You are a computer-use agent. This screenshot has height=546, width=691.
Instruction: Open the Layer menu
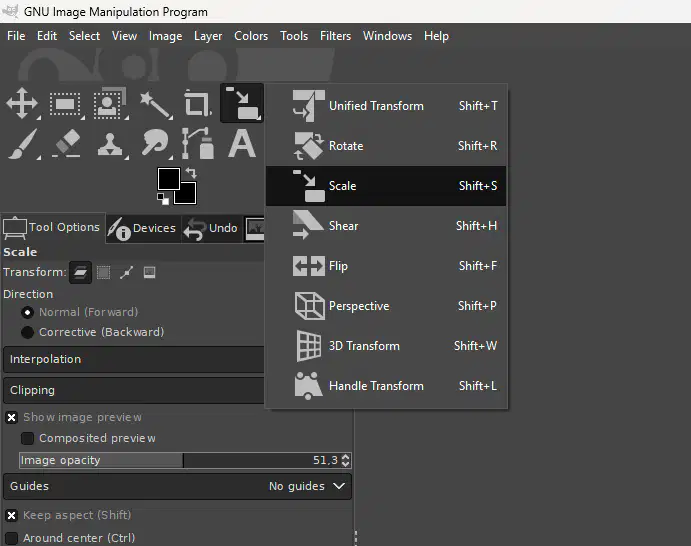pyautogui.click(x=208, y=36)
